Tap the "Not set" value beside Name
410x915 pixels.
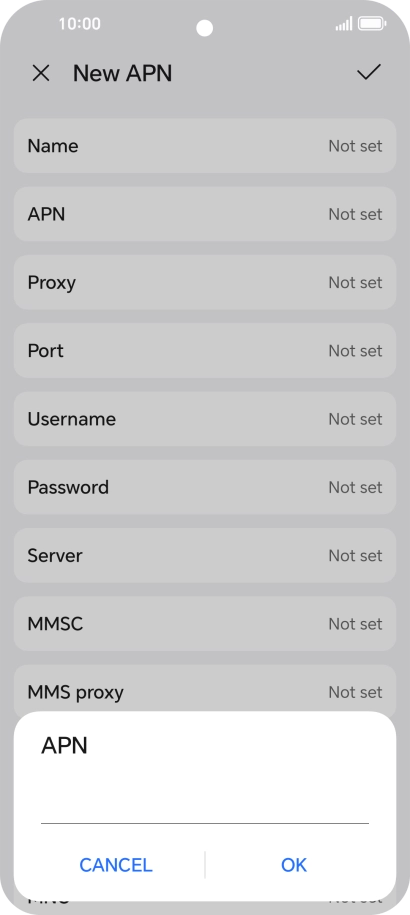pyautogui.click(x=355, y=146)
